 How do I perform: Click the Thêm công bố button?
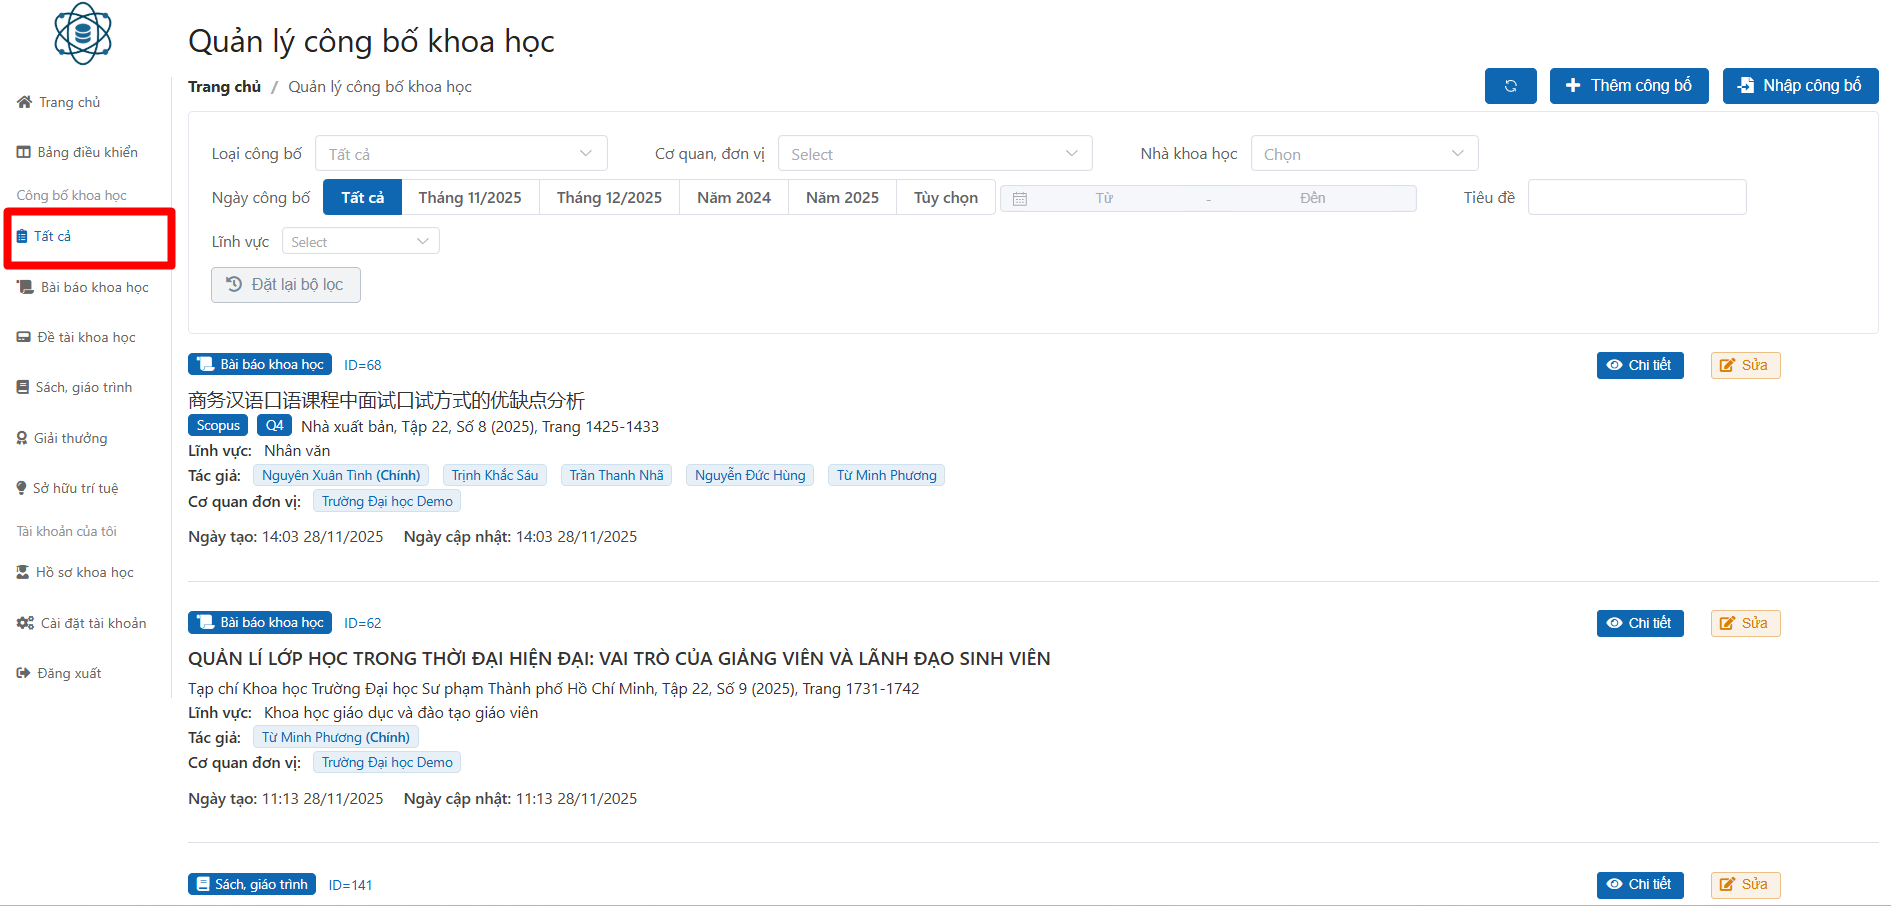[1628, 86]
